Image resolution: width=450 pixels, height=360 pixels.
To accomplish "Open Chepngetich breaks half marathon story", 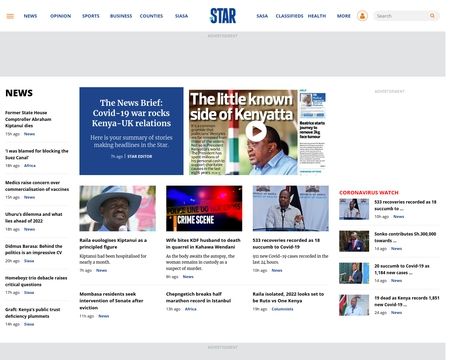I will [198, 297].
